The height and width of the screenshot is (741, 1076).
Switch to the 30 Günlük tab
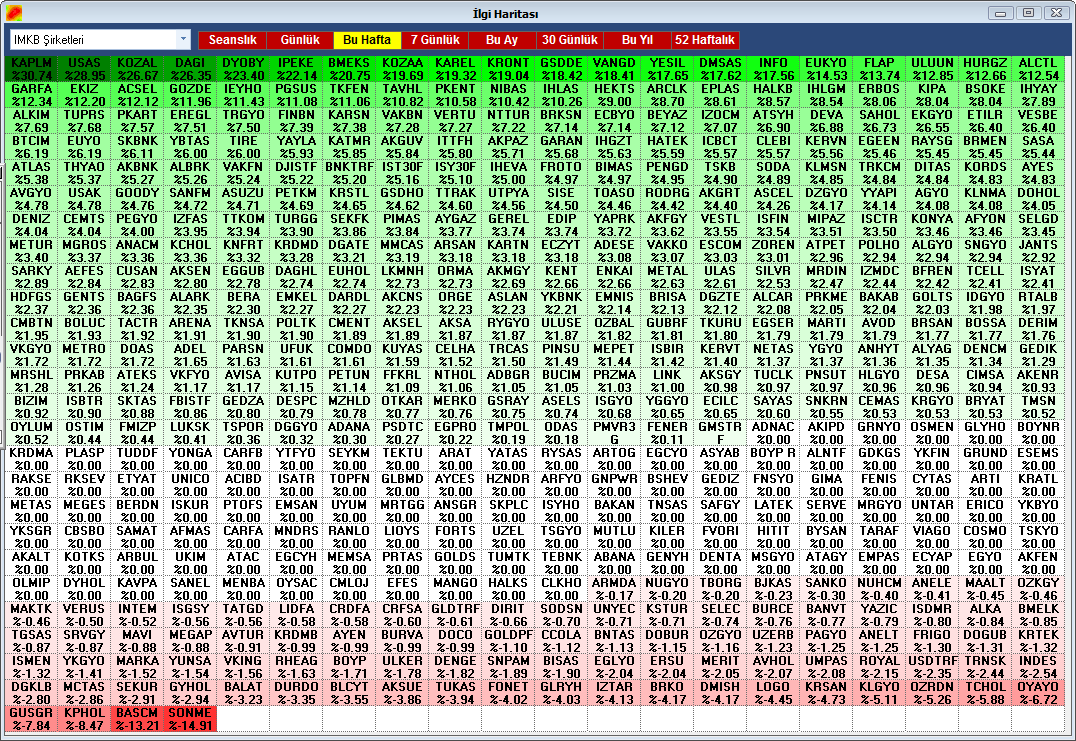[570, 40]
